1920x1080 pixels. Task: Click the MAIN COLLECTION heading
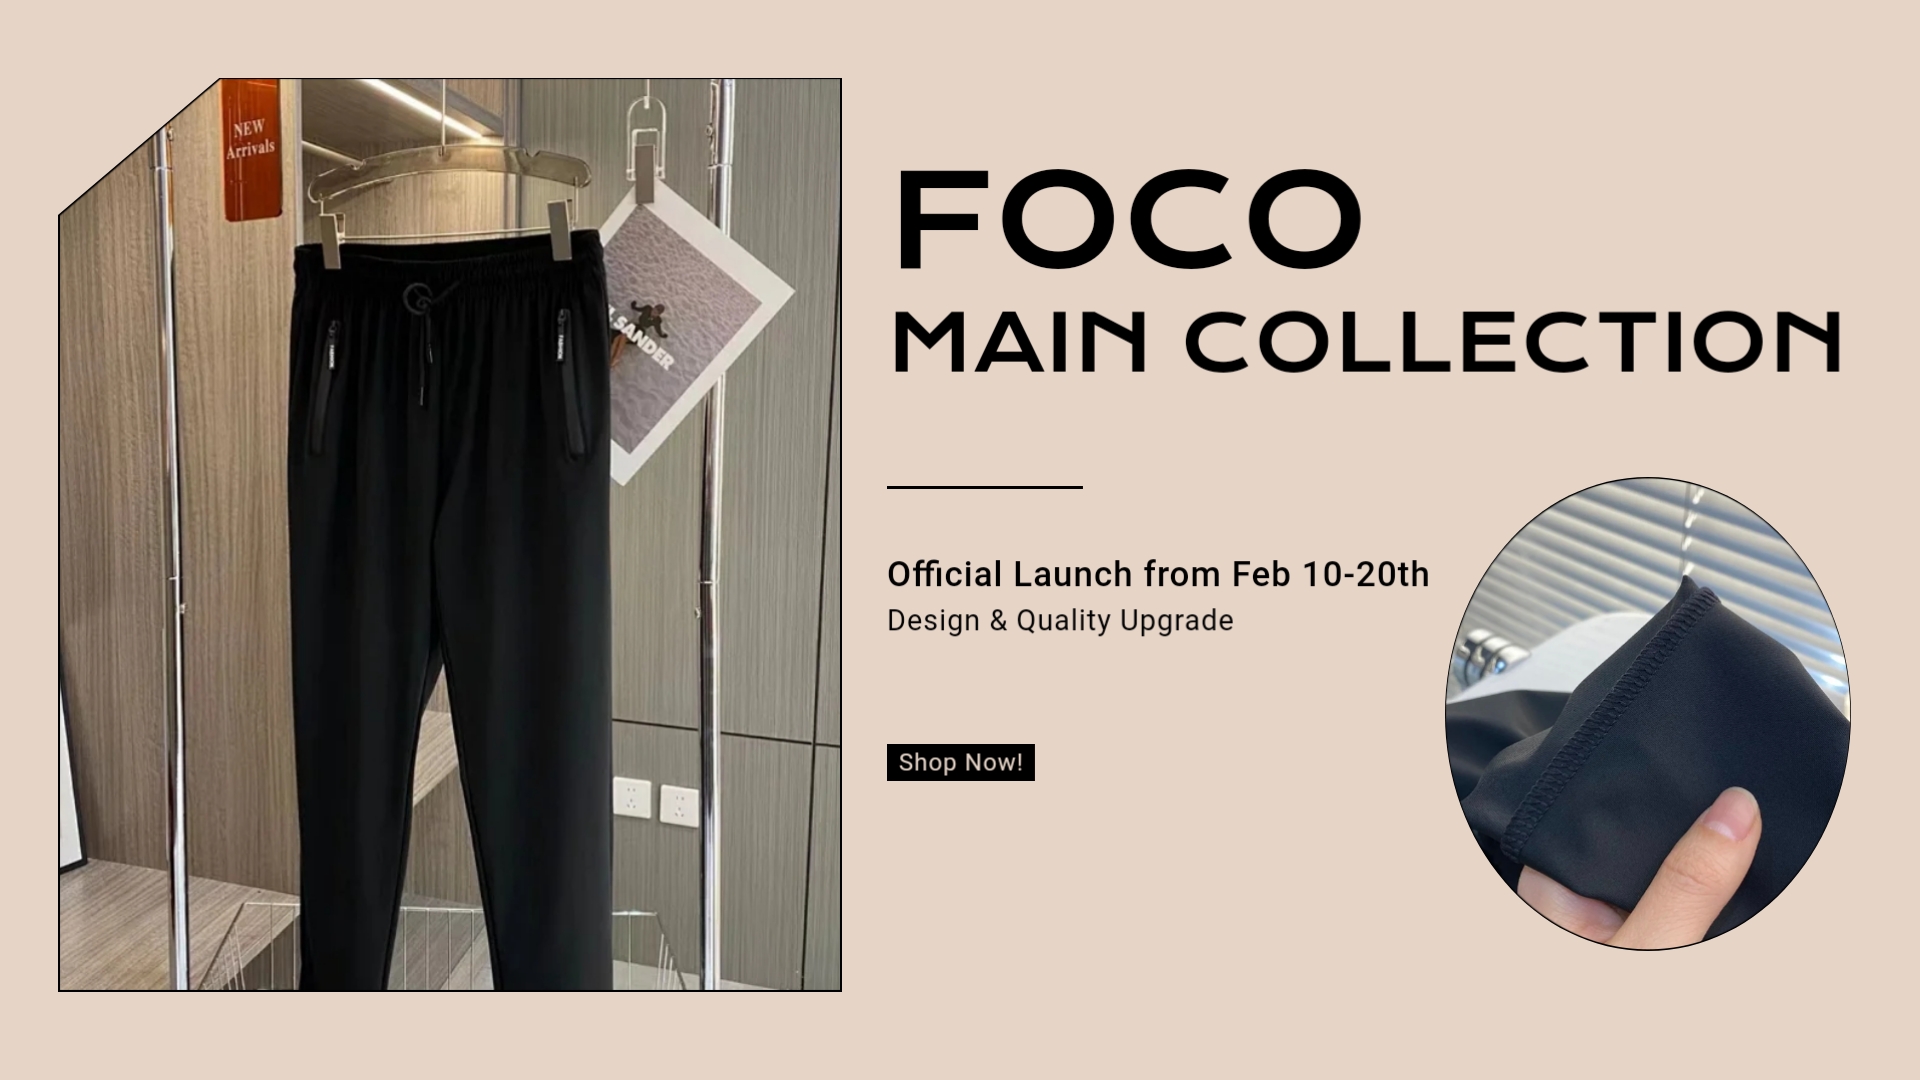point(1366,341)
